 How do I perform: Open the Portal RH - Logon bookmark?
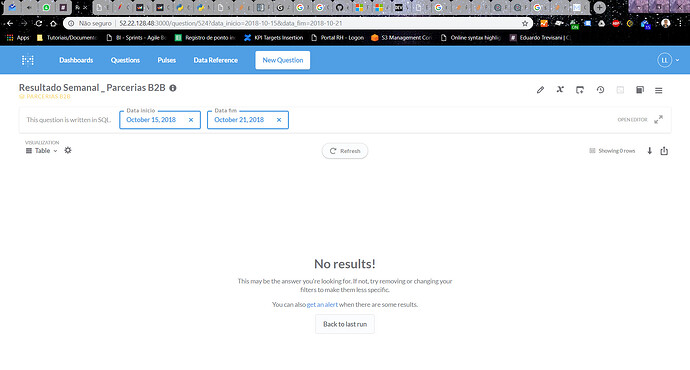(x=338, y=38)
